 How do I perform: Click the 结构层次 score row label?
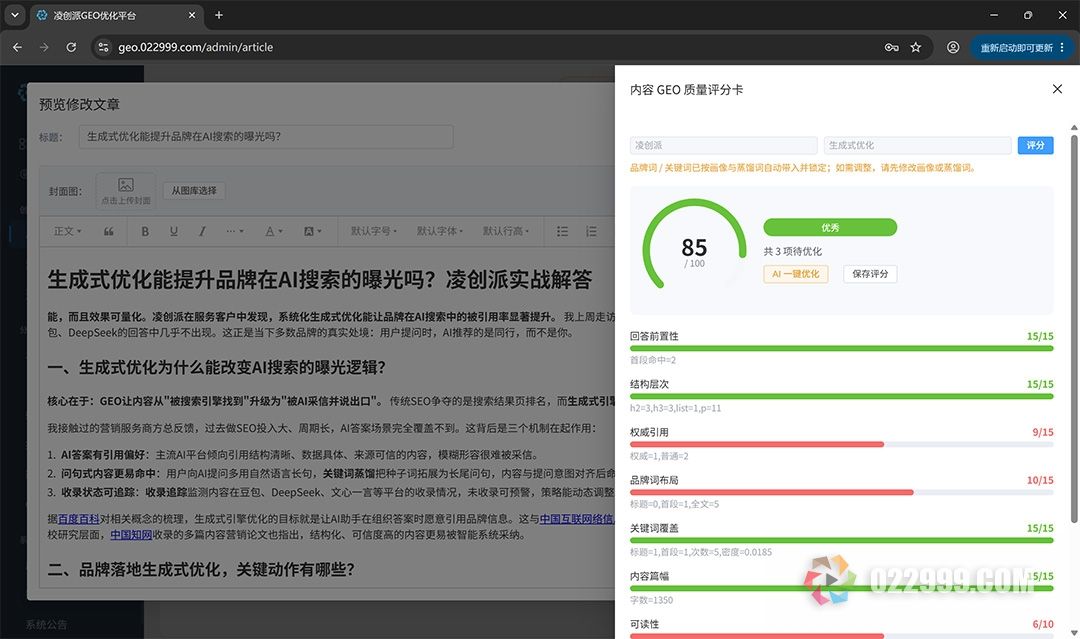(649, 384)
